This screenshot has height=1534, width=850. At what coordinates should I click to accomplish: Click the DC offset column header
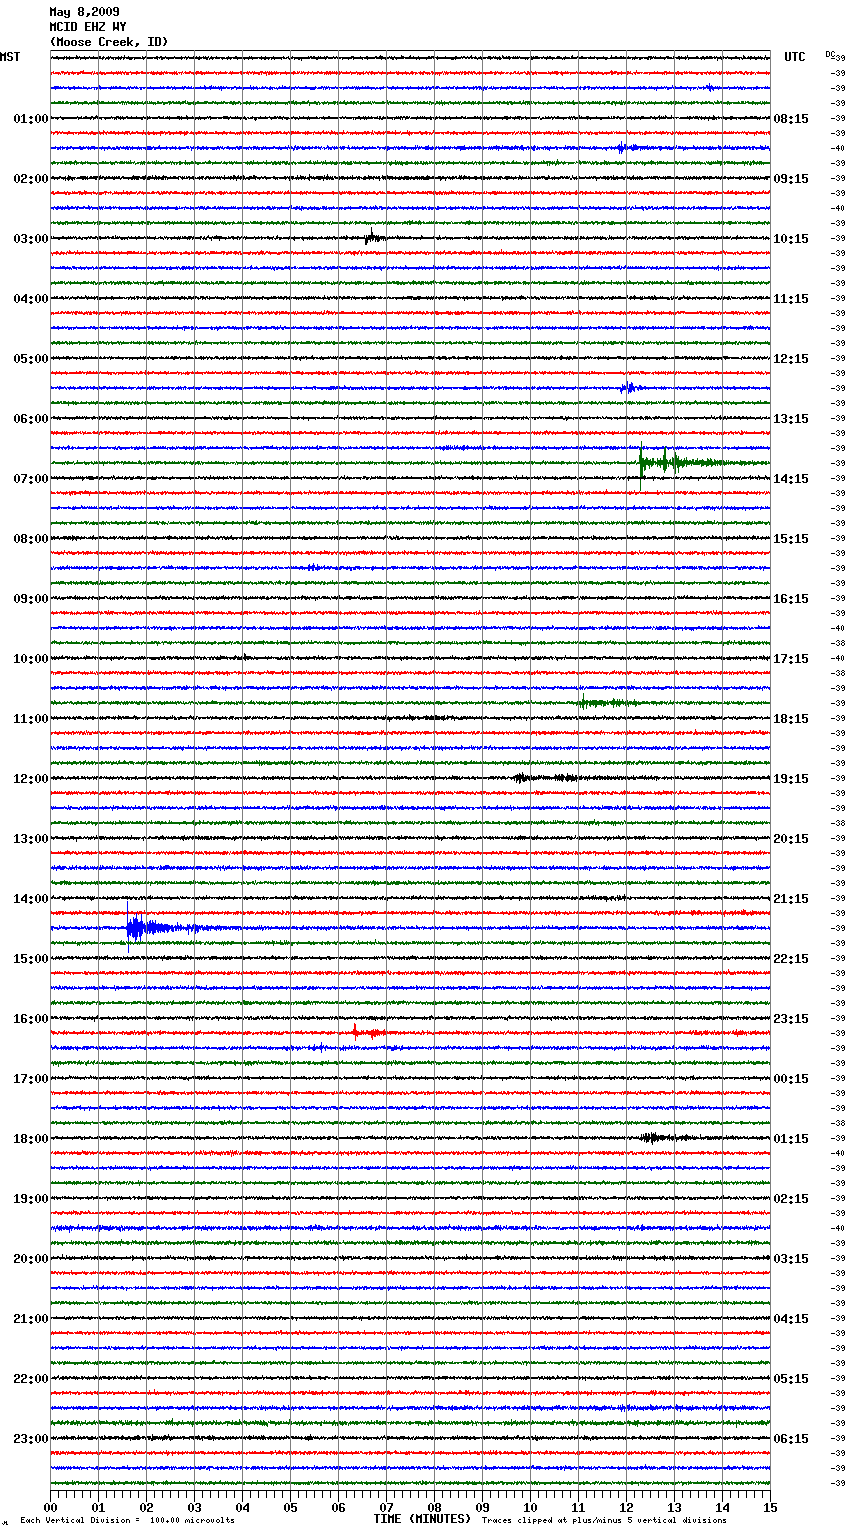tap(832, 55)
